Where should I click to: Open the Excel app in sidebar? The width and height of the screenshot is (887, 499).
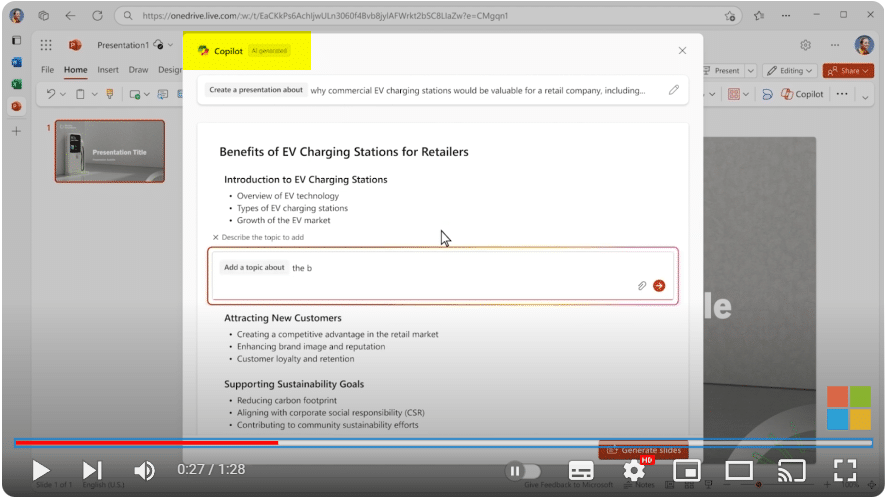pyautogui.click(x=16, y=84)
